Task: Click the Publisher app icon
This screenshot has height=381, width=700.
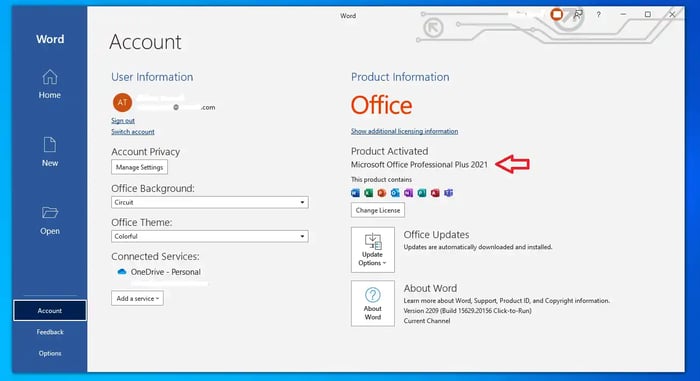Action: click(422, 193)
